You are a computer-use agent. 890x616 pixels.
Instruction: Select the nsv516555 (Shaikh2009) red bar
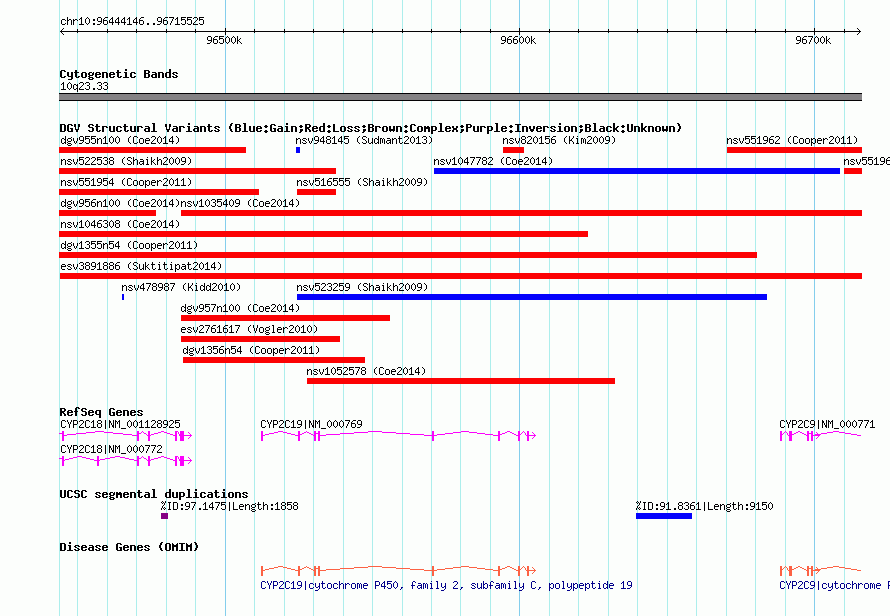coord(316,192)
